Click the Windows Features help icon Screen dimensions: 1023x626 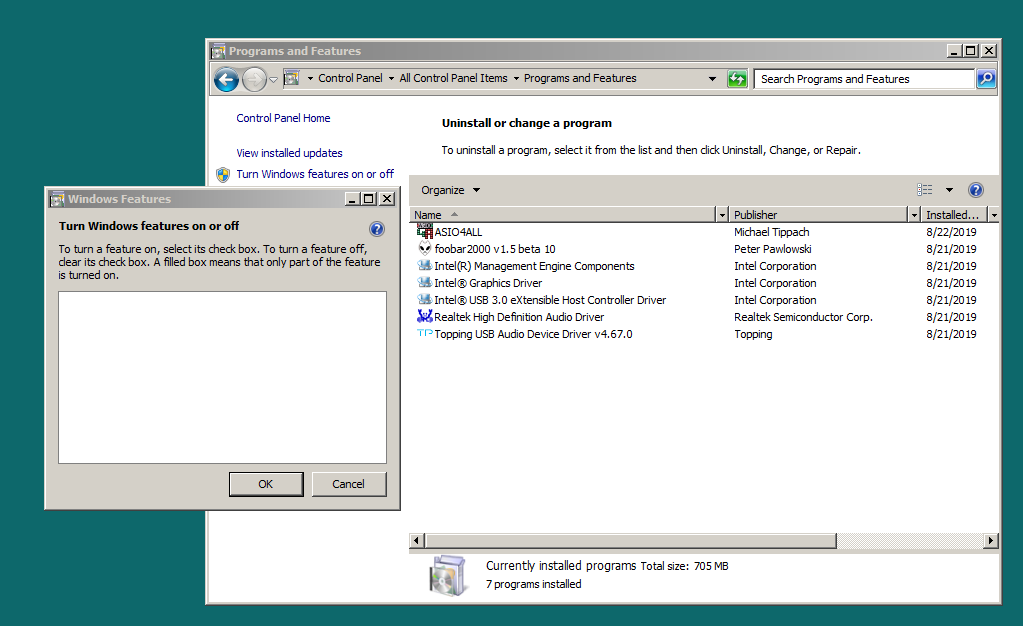[x=376, y=228]
